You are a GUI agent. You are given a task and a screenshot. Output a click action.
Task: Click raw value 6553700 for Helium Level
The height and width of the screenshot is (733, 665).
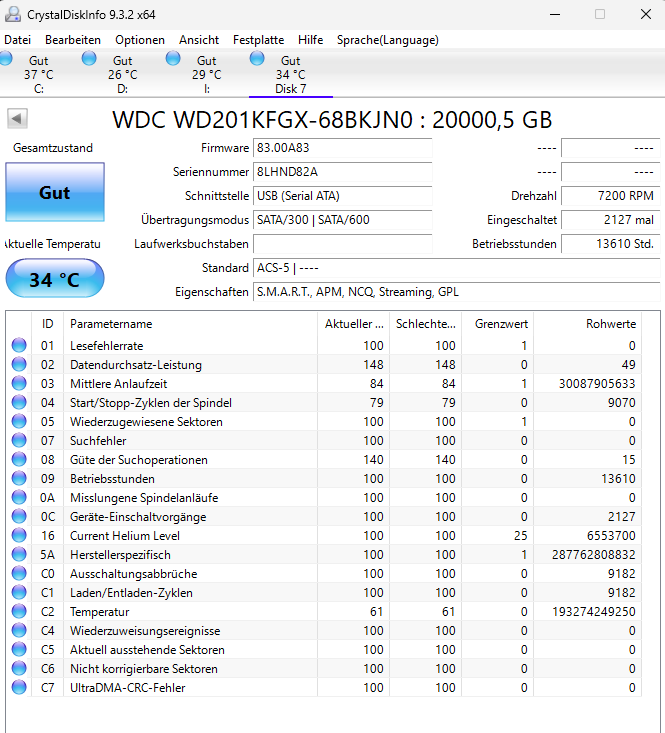coord(611,536)
